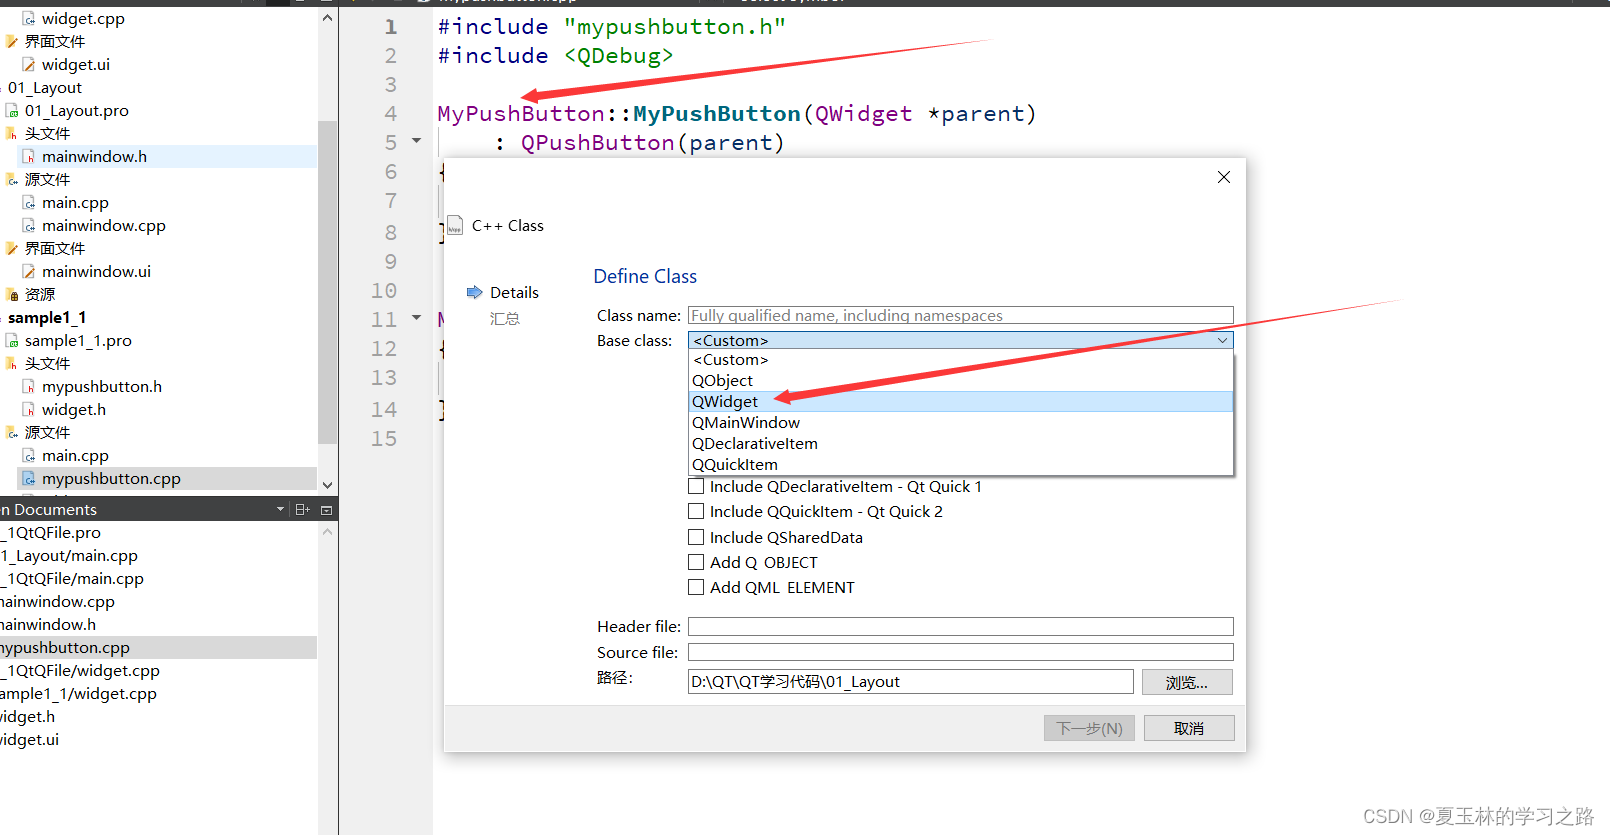
Task: Open sample1_1.pro project file
Action: point(78,341)
